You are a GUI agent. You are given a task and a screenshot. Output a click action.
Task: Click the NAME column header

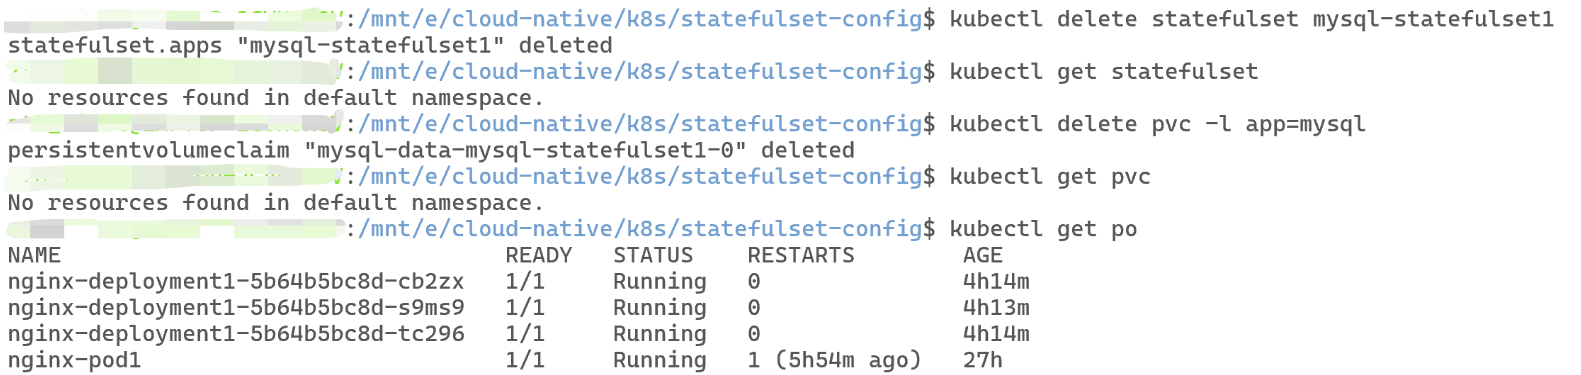[x=34, y=255]
